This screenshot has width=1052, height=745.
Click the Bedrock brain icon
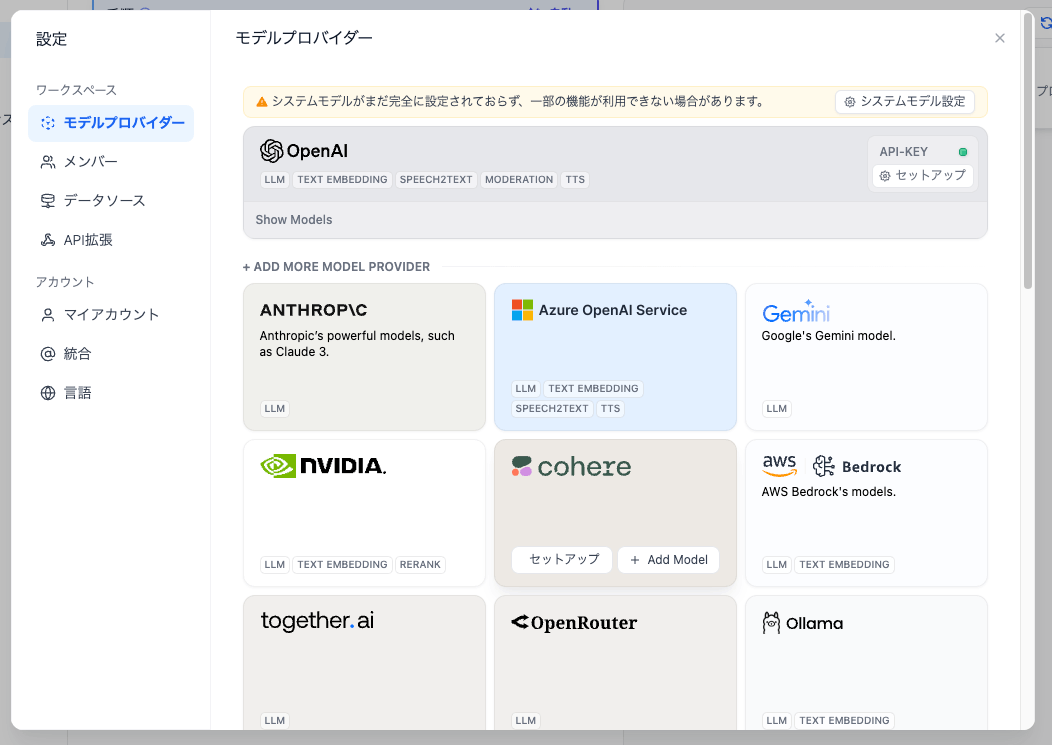click(x=823, y=466)
